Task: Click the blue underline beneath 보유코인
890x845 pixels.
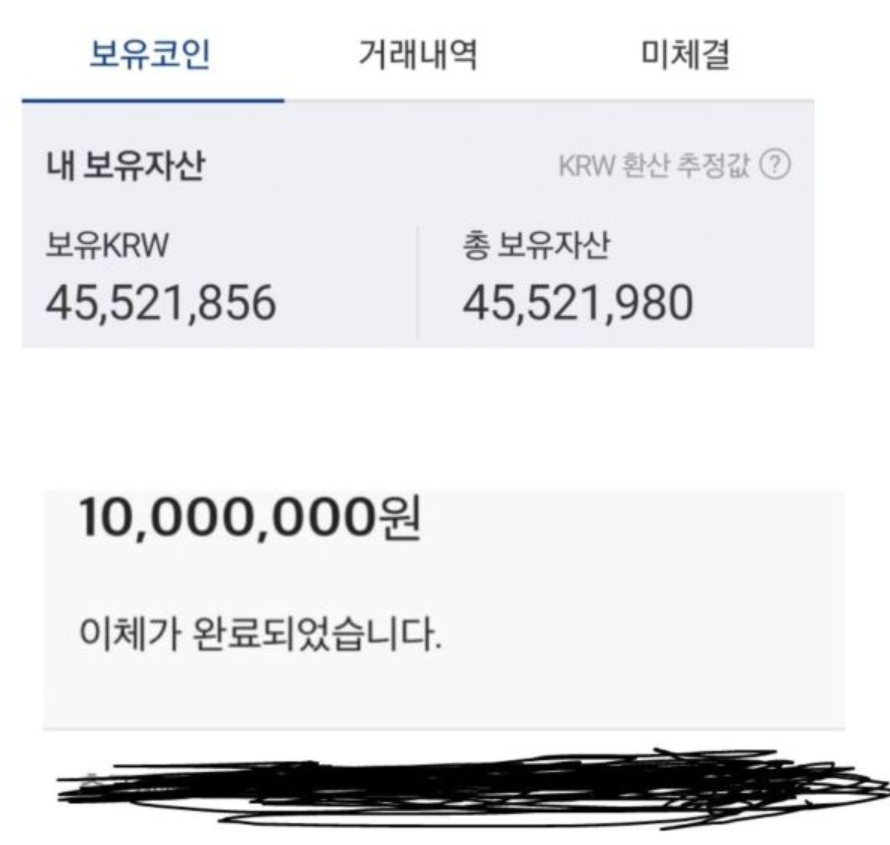Action: coord(153,100)
